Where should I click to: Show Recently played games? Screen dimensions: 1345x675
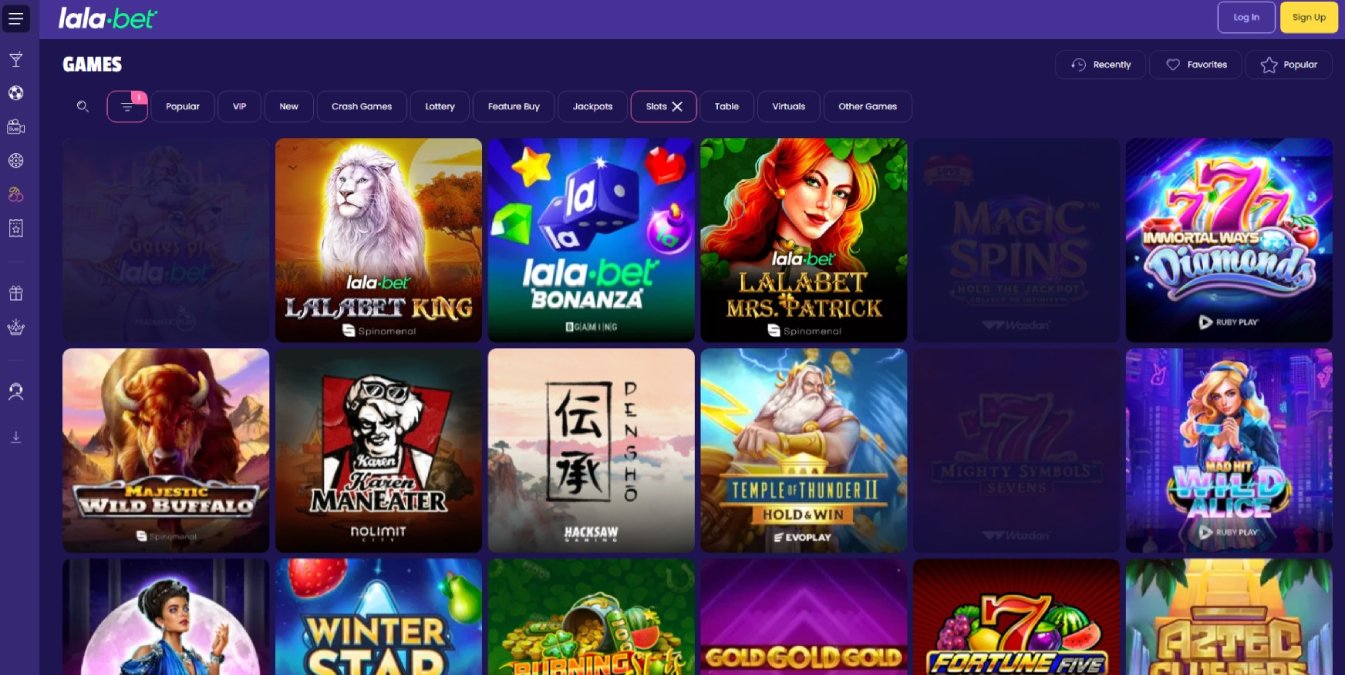tap(1100, 65)
